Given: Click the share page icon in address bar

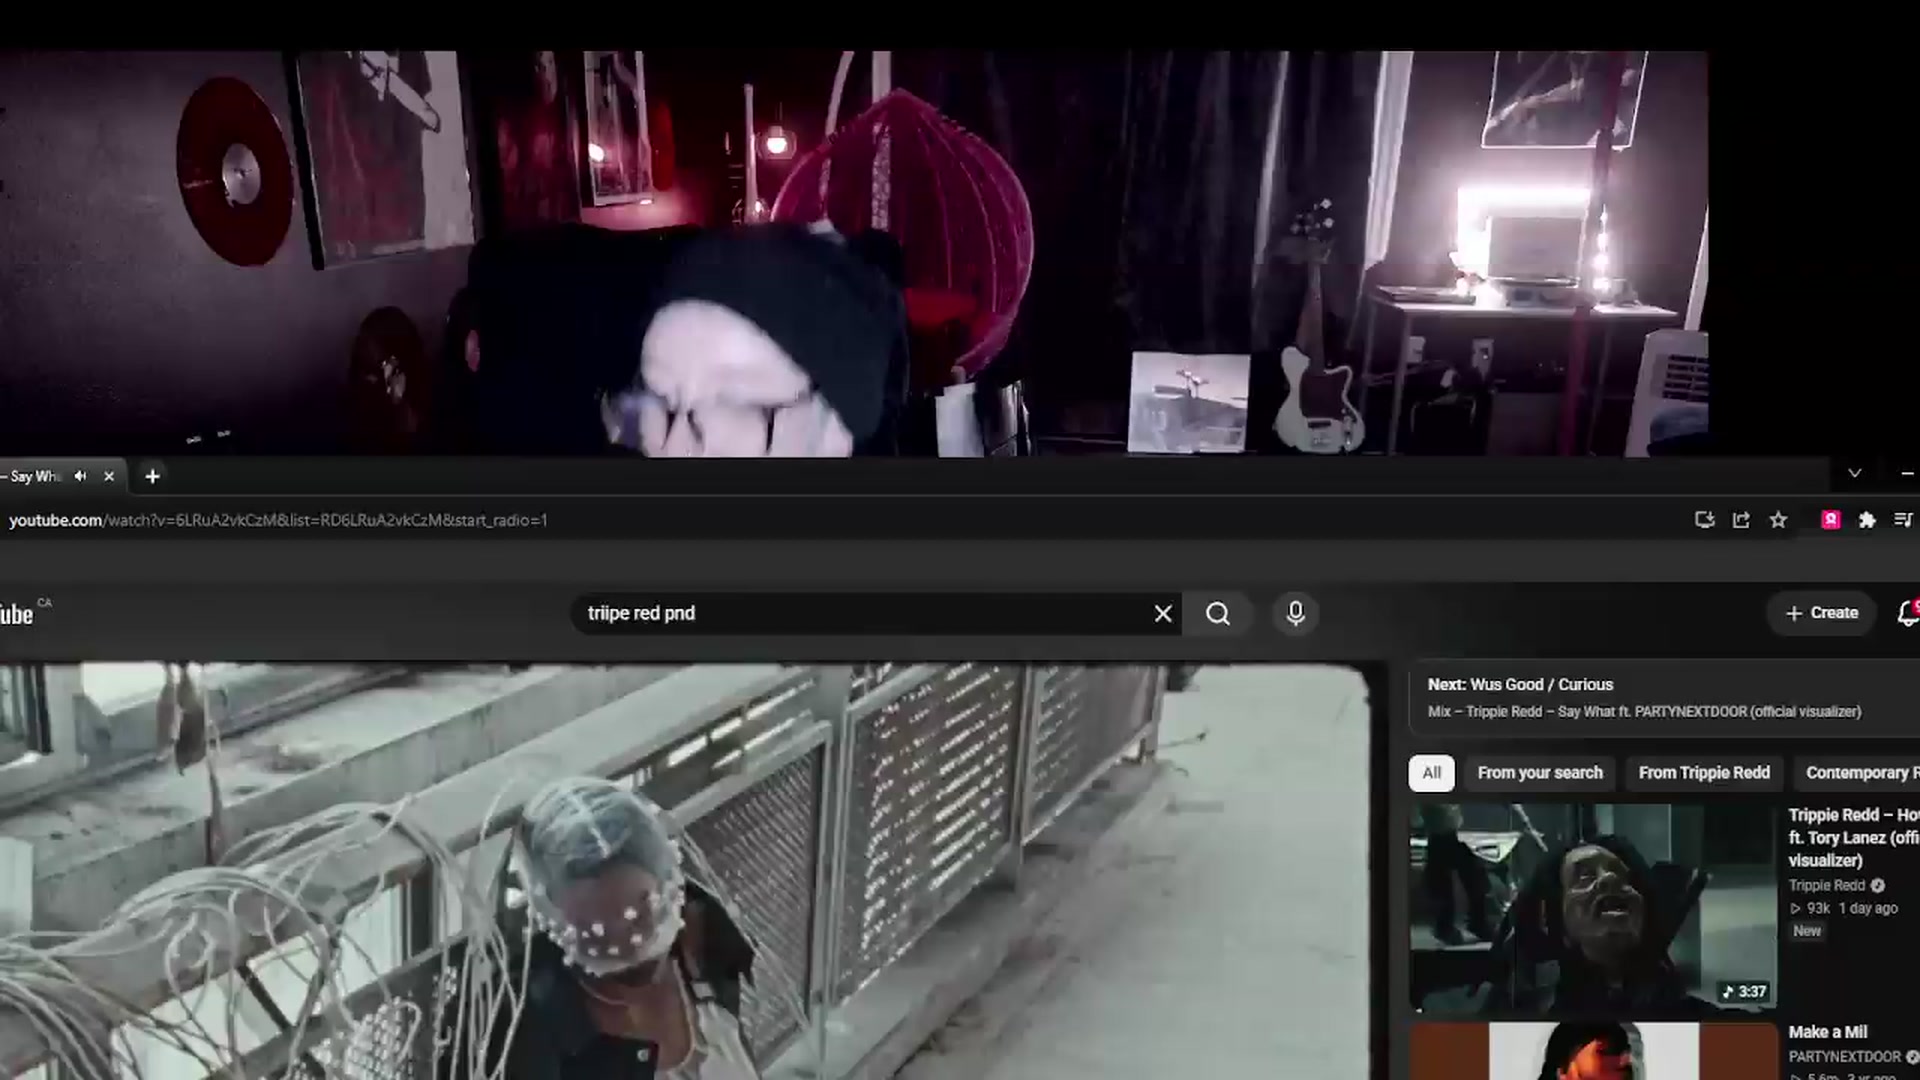Looking at the screenshot, I should (1741, 520).
